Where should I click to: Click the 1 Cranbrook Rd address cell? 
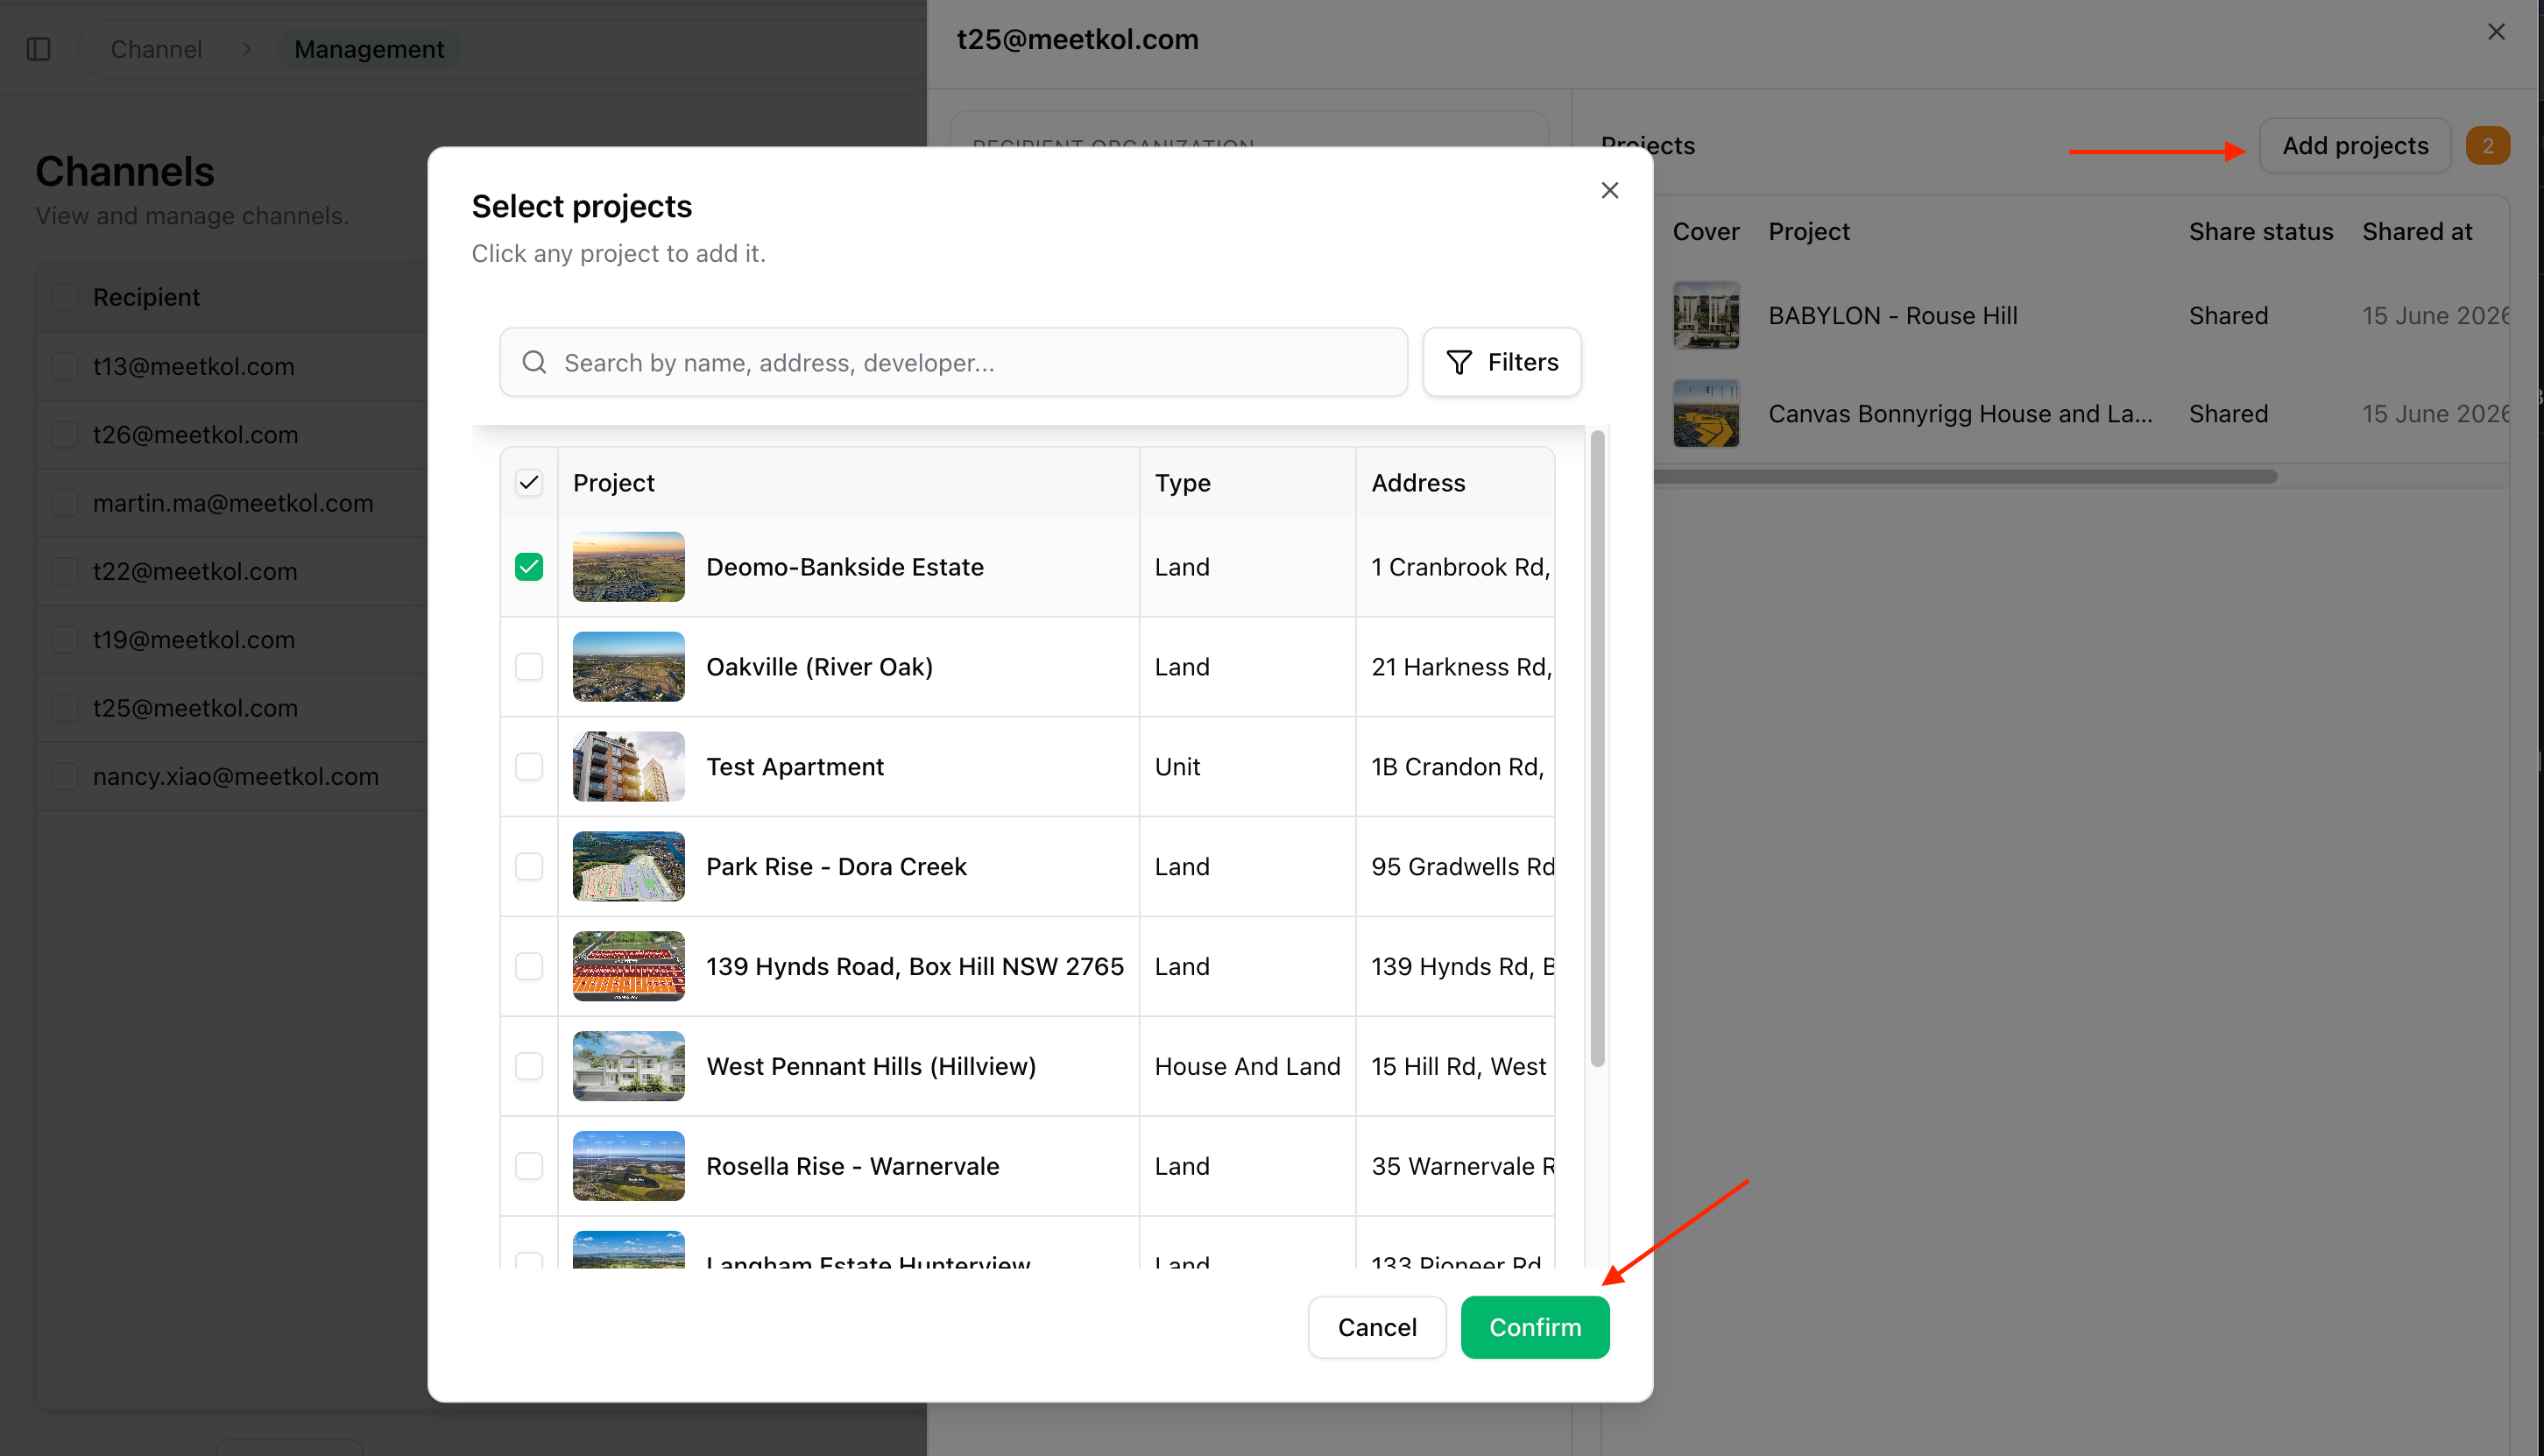coord(1460,567)
